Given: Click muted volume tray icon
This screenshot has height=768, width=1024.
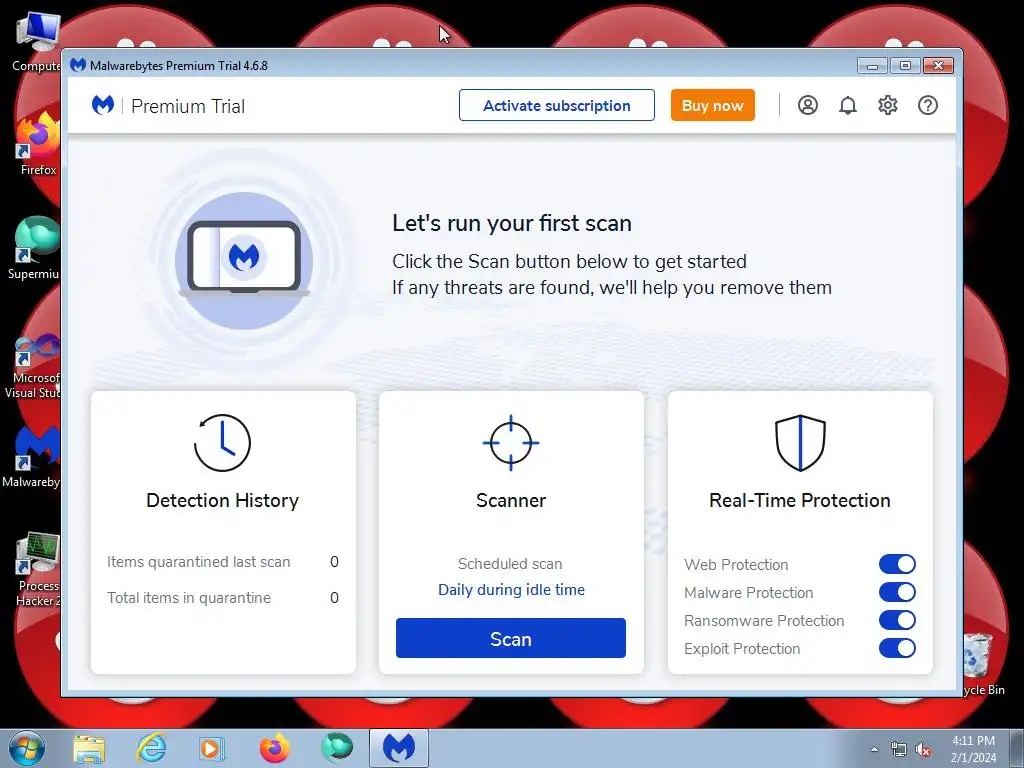Looking at the screenshot, I should (x=923, y=749).
